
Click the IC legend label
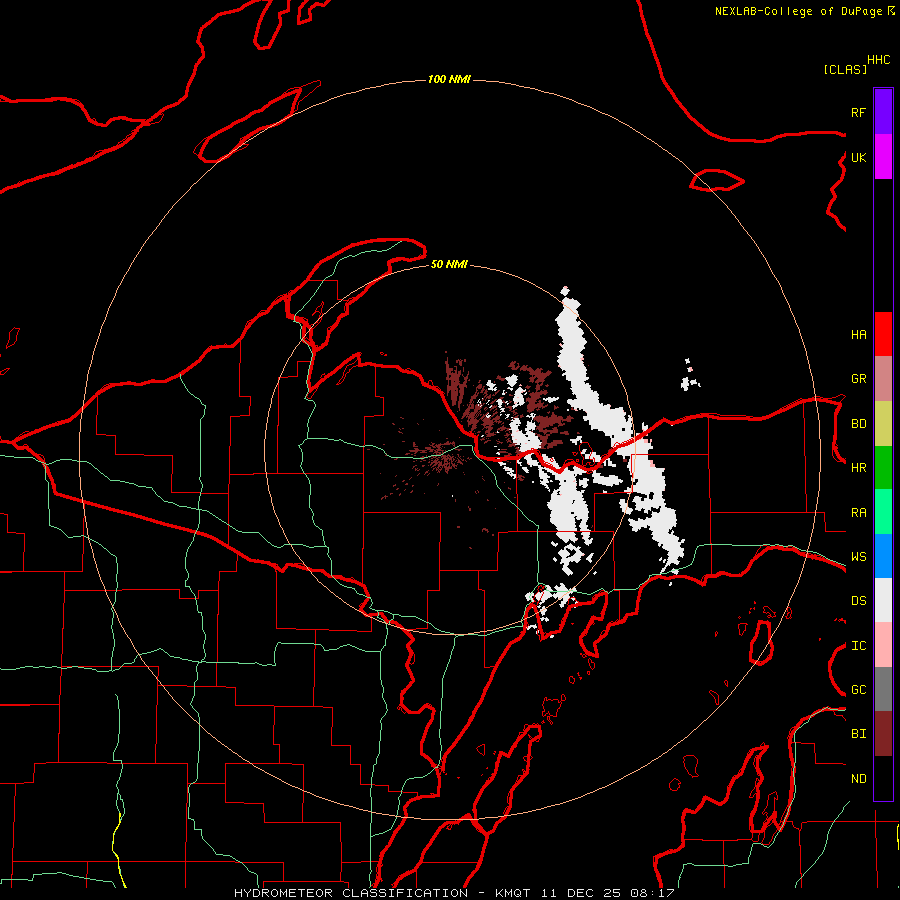click(x=859, y=646)
